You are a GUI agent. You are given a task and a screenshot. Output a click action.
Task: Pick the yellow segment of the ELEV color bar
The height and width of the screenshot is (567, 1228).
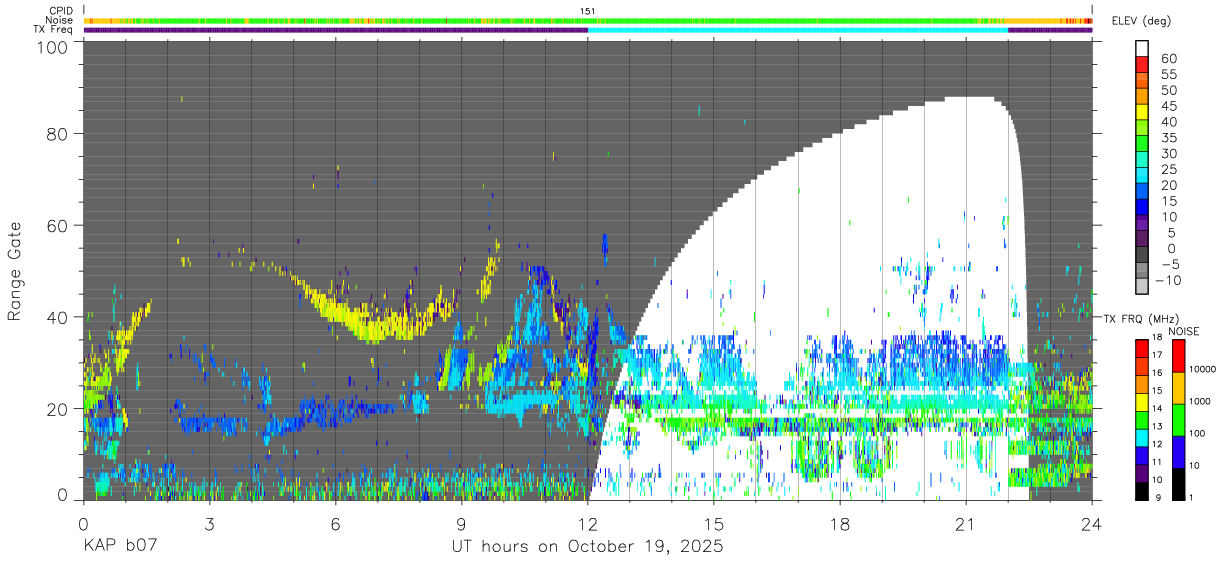(x=1142, y=113)
